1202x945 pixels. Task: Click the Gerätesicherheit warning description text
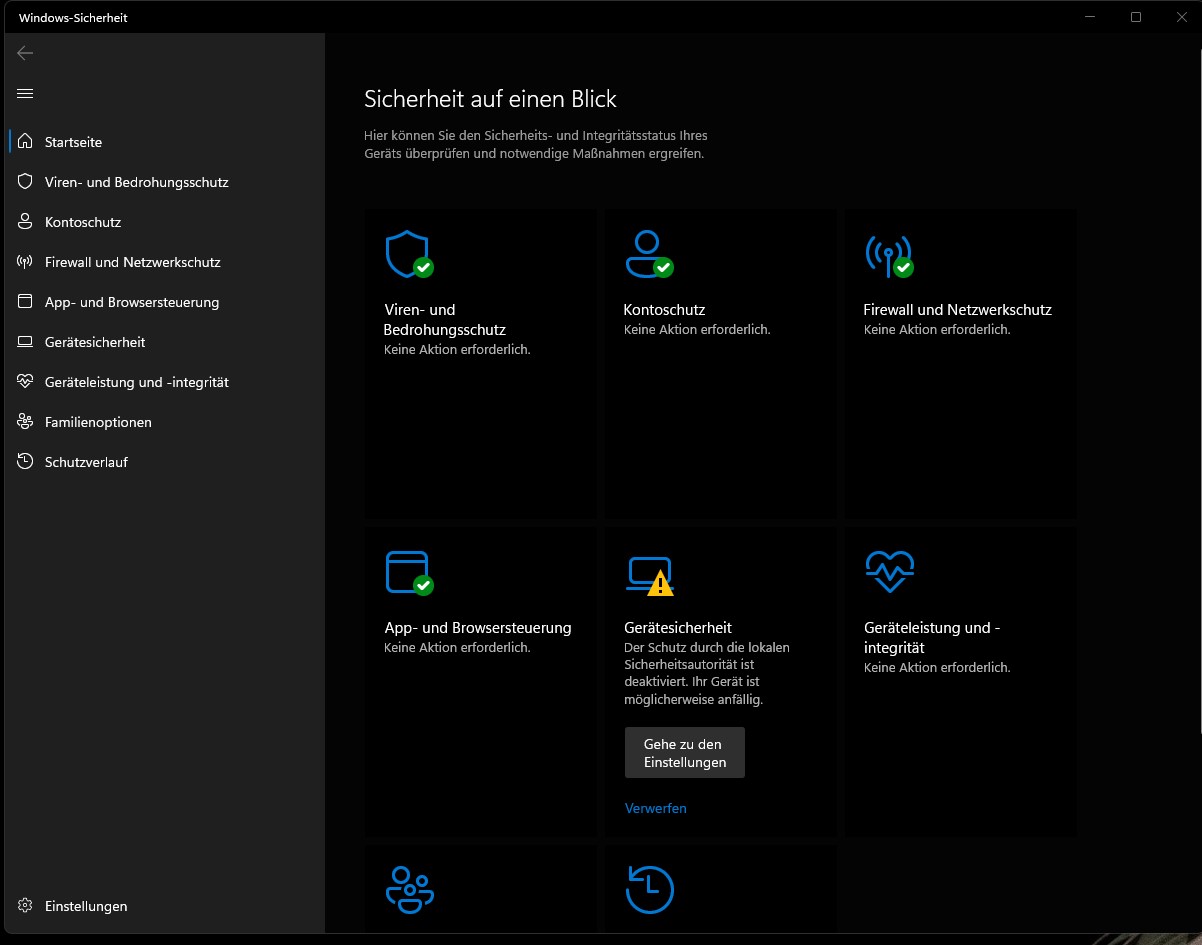(x=707, y=674)
